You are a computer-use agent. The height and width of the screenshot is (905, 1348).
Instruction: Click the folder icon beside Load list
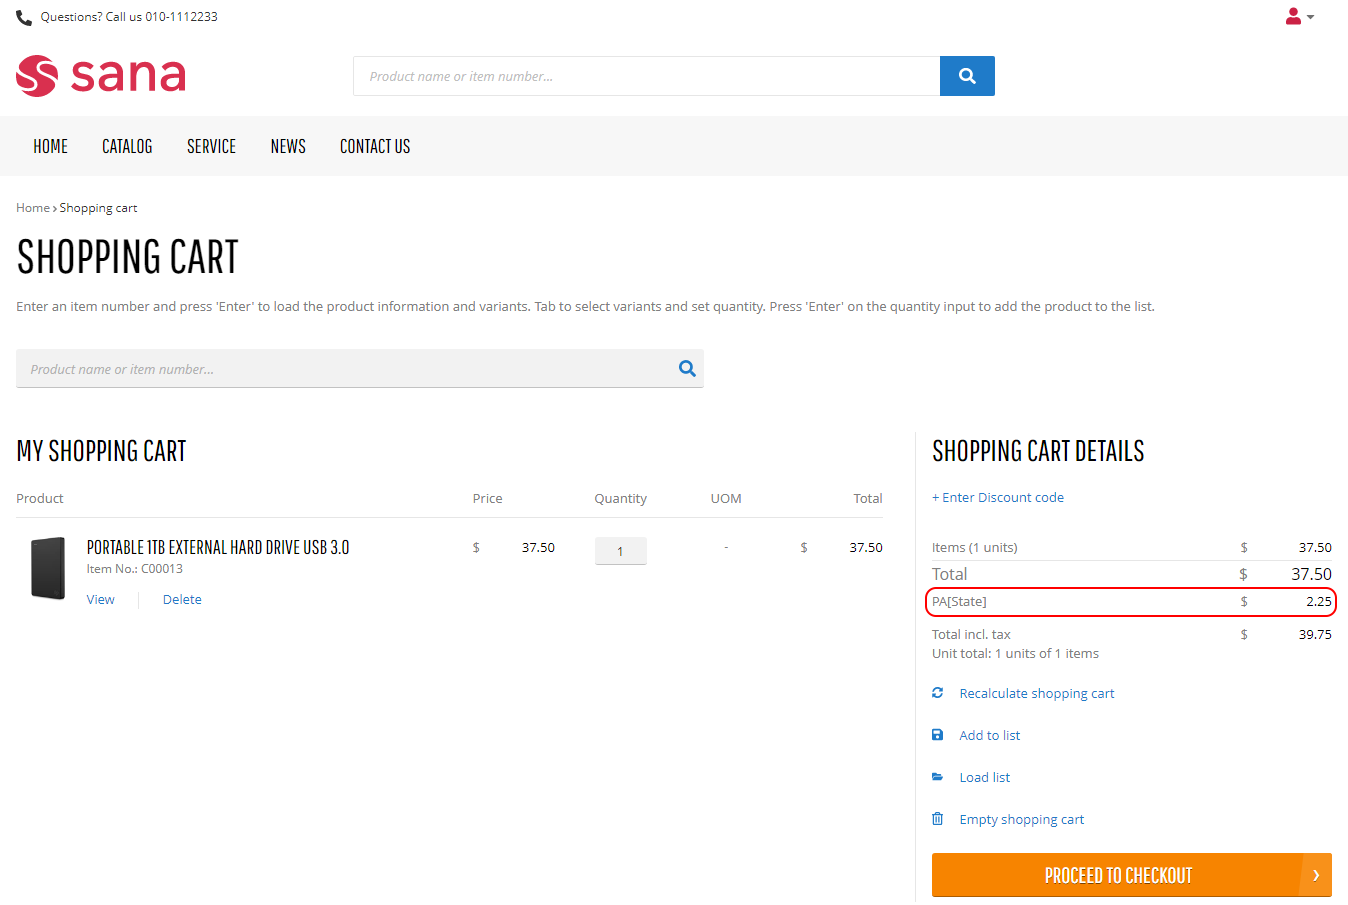937,777
